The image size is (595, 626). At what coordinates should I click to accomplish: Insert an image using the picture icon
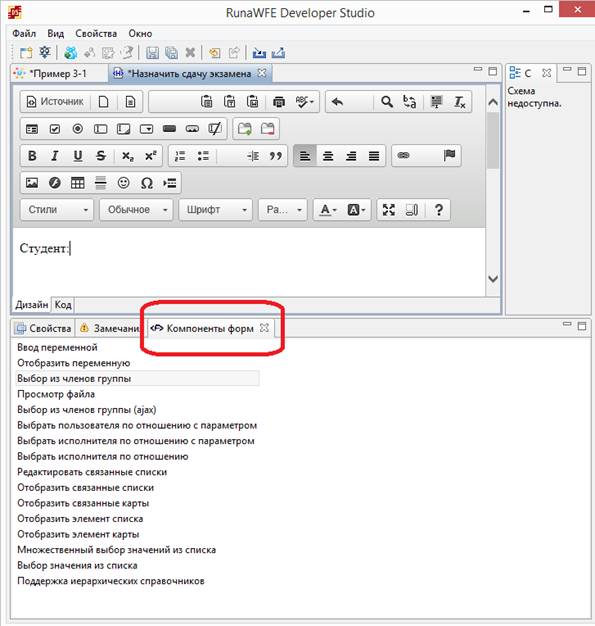[32, 183]
